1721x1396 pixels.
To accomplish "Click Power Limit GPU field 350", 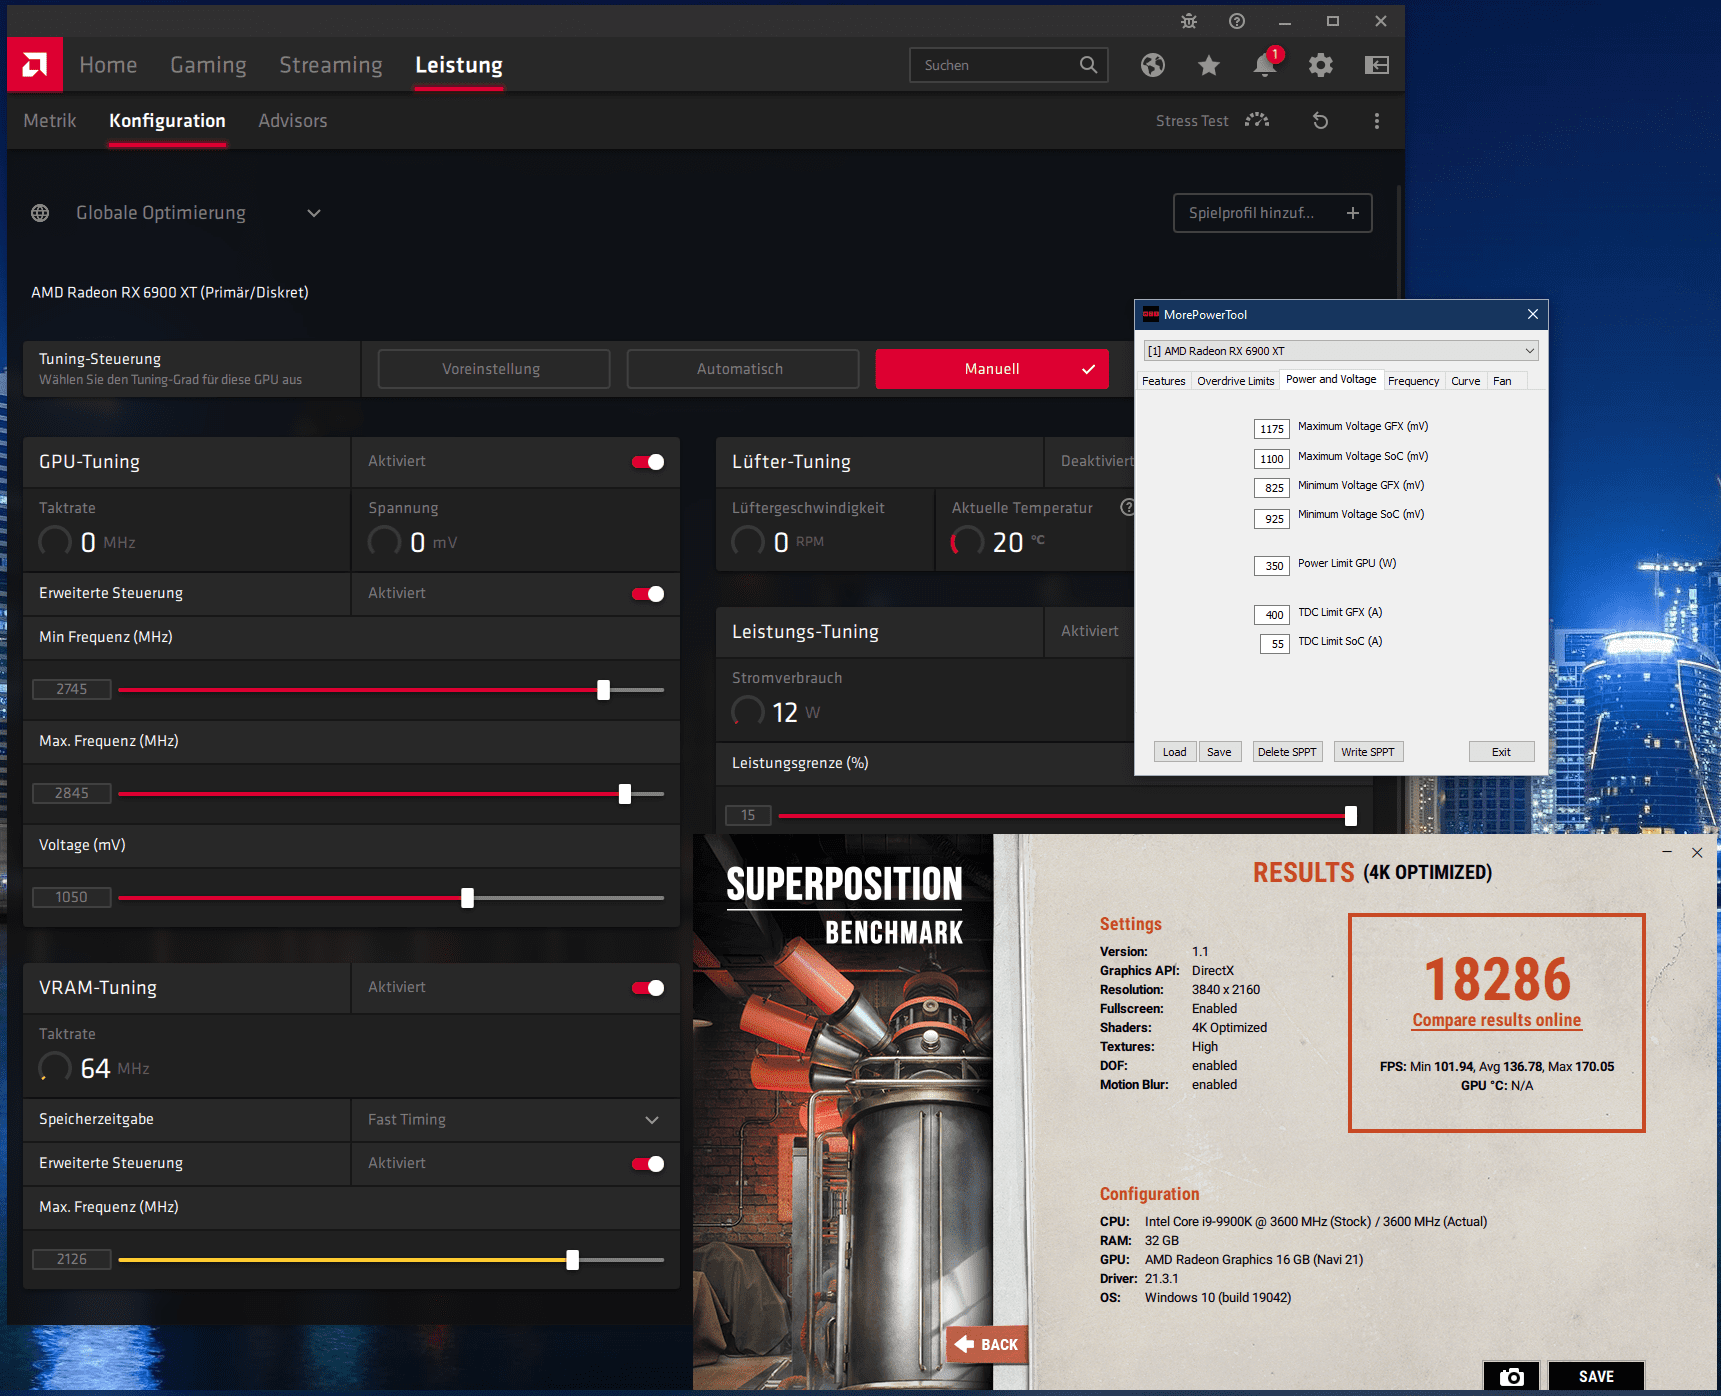I will (1272, 566).
